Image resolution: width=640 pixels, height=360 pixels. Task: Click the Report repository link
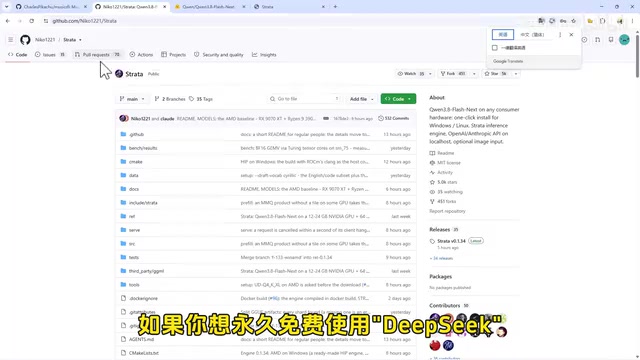click(447, 211)
